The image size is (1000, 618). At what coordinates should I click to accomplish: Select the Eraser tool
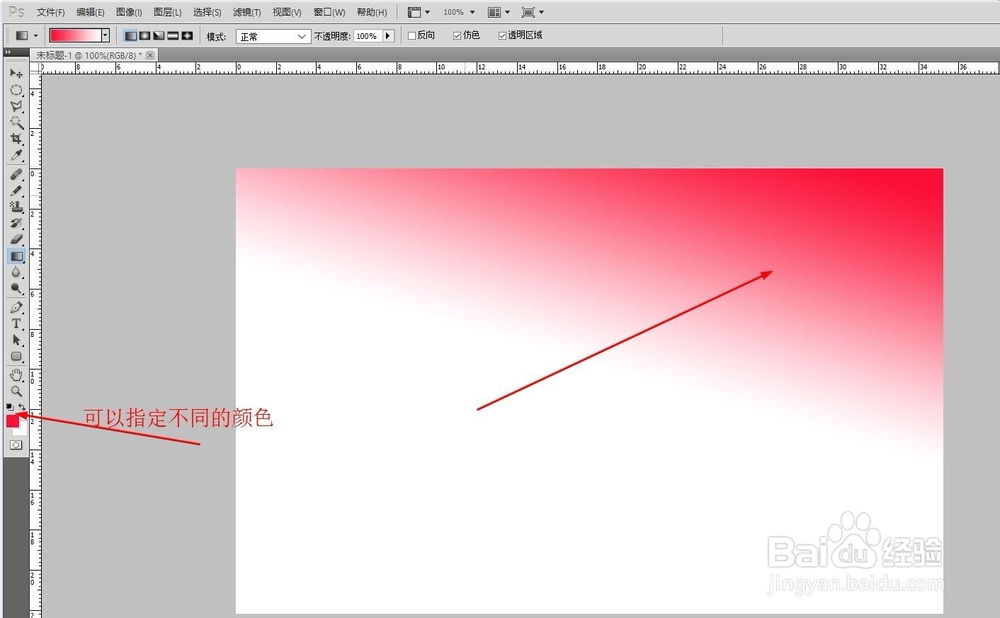pos(16,239)
